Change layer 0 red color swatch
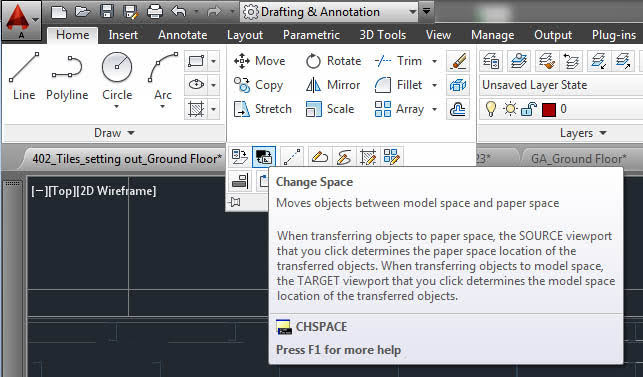This screenshot has width=643, height=377. pyautogui.click(x=549, y=110)
